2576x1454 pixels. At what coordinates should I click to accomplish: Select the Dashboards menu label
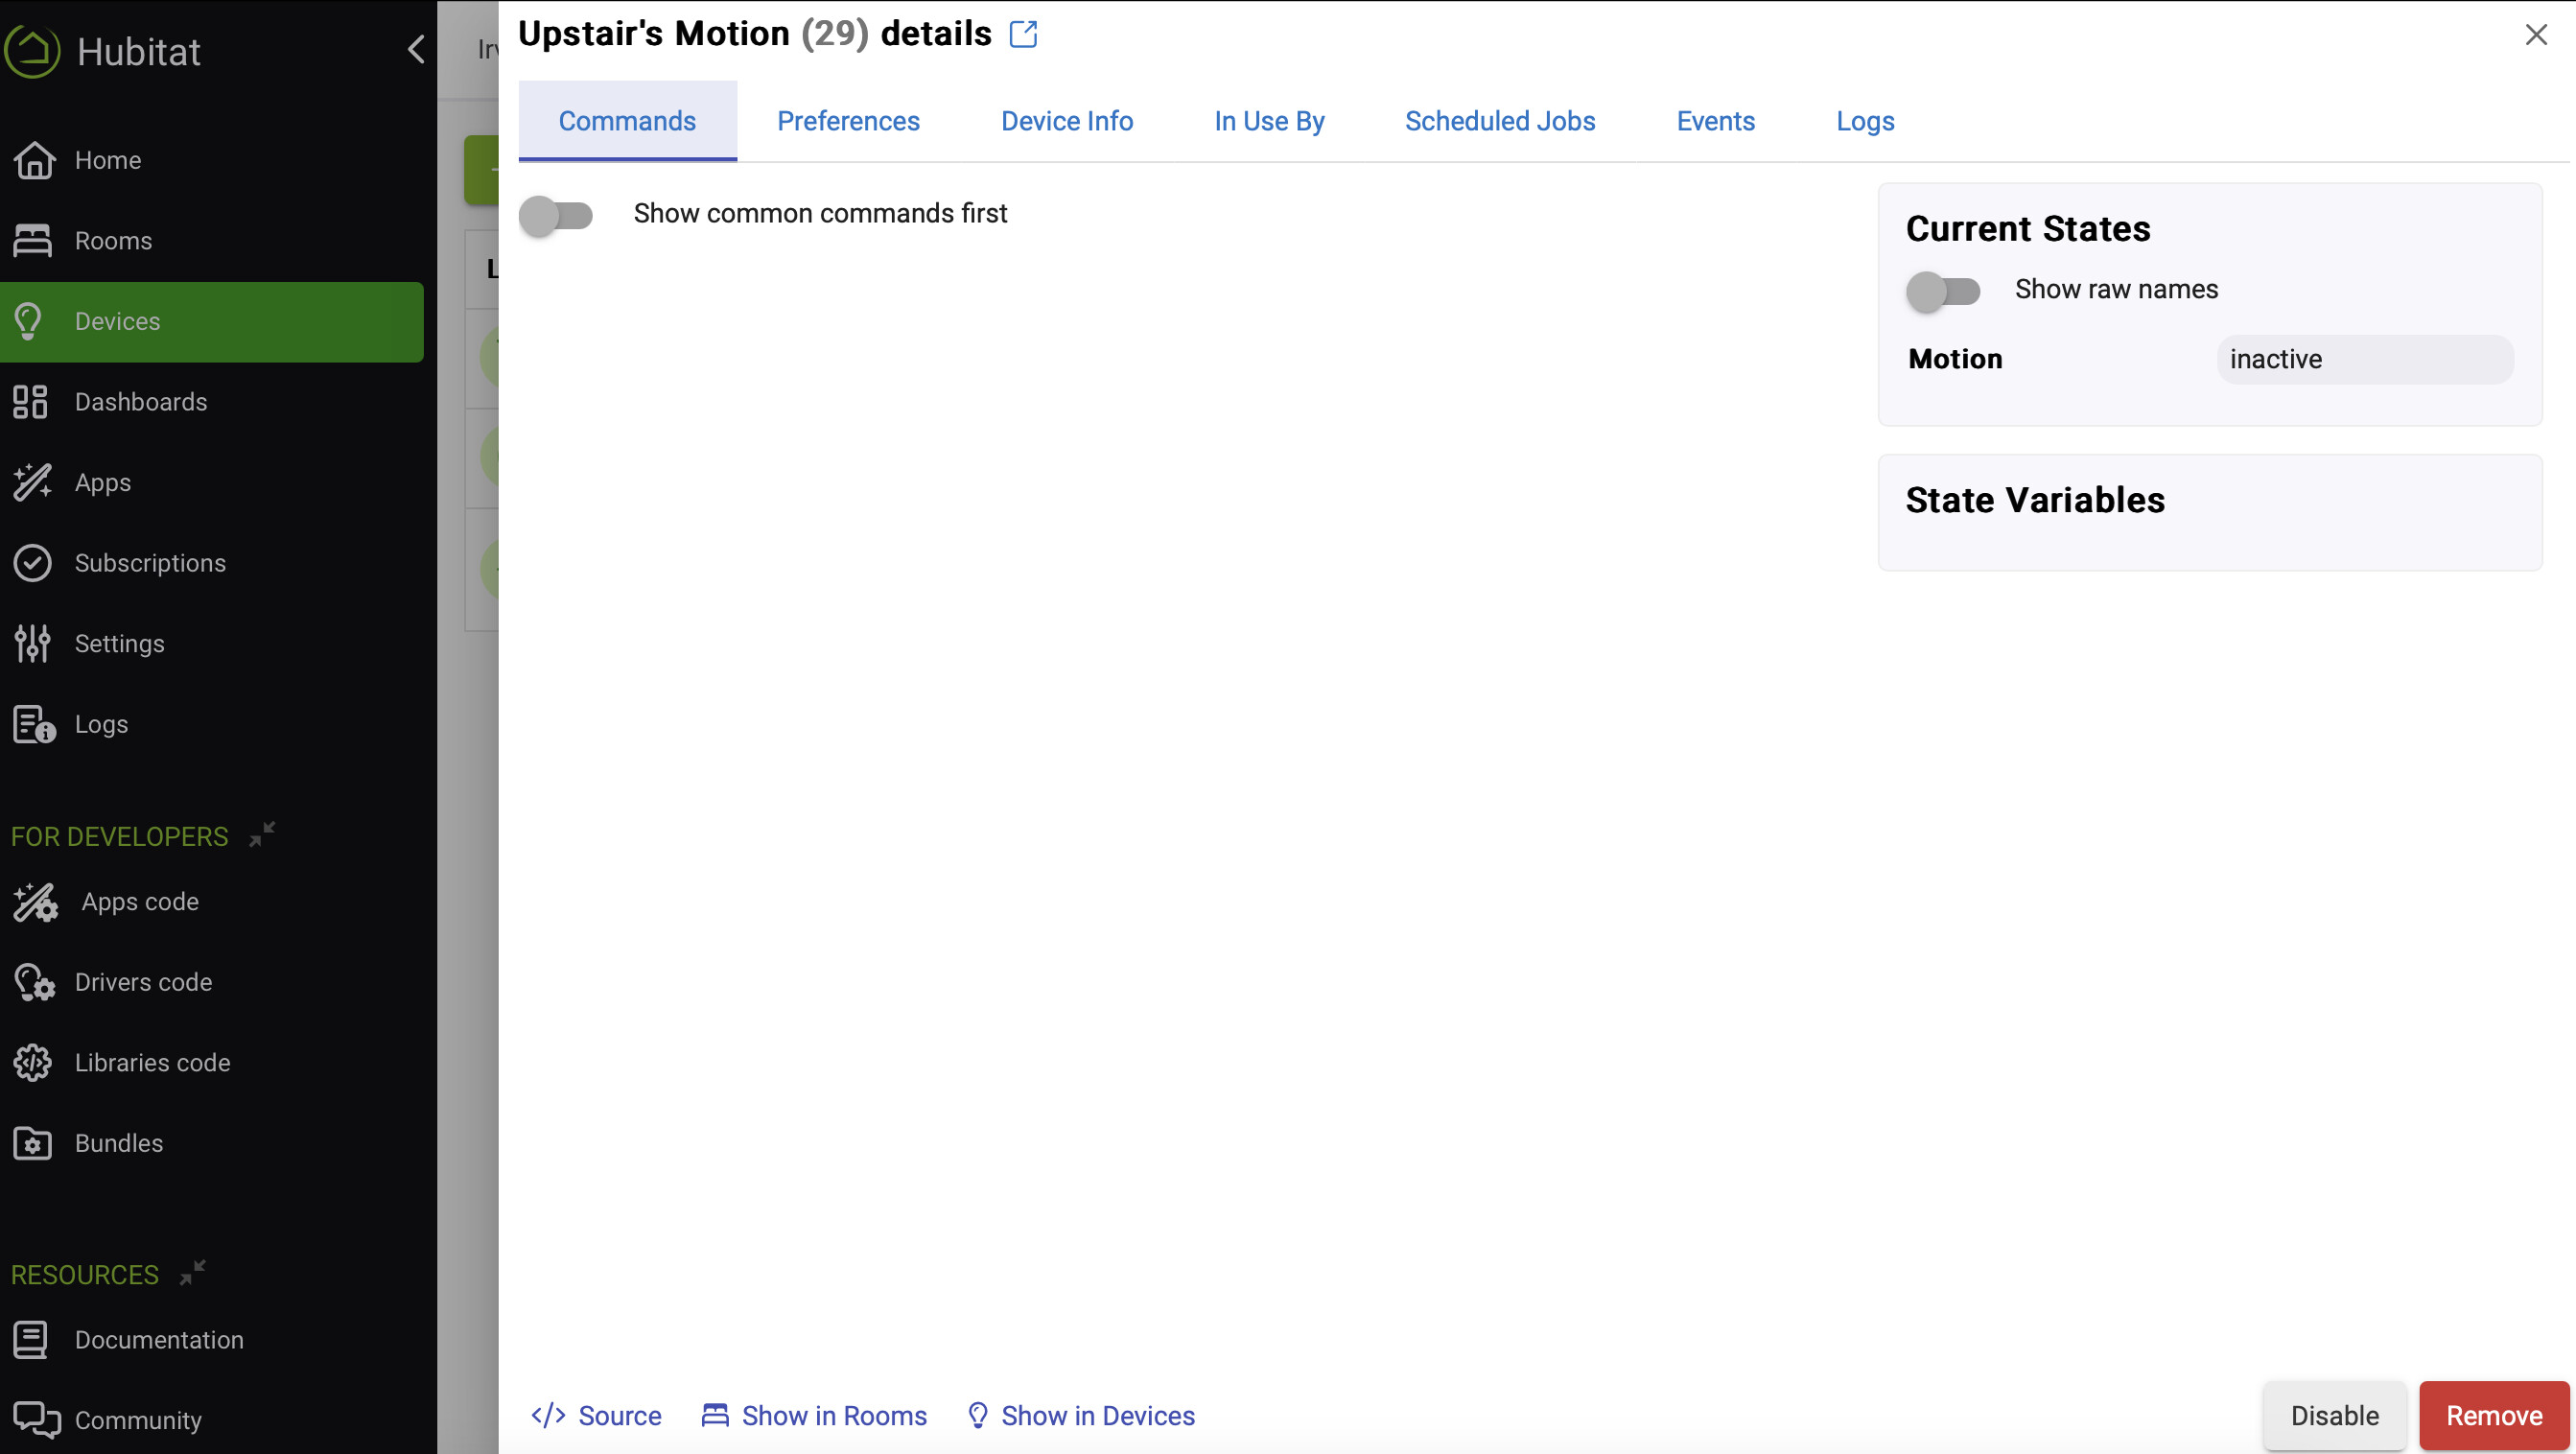(x=141, y=402)
